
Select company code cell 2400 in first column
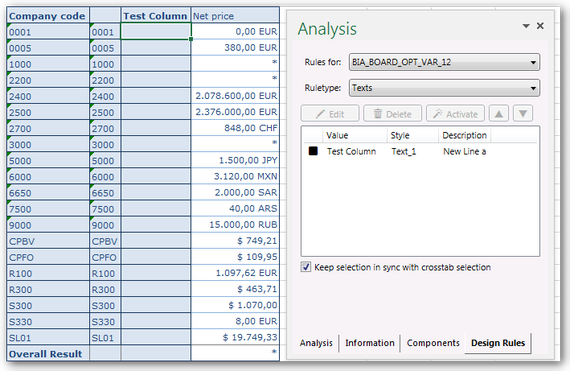48,96
